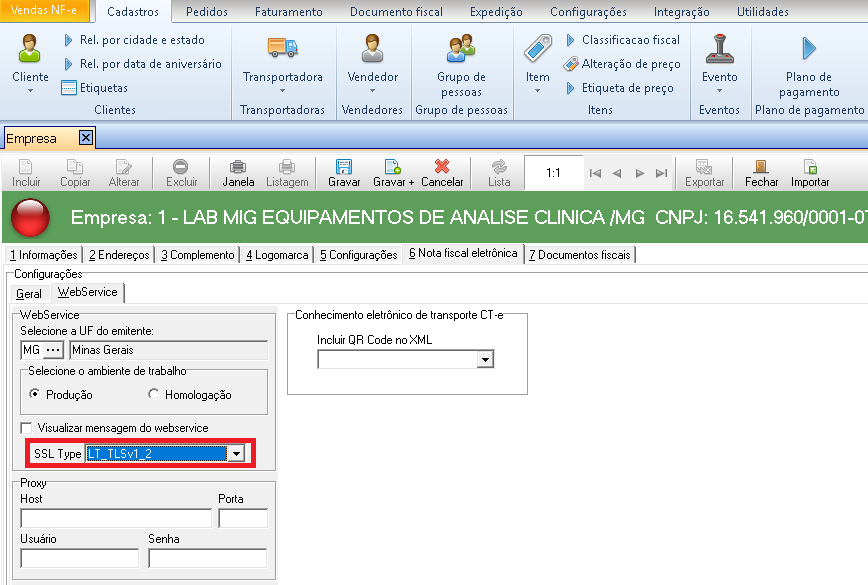Open the SSL Type dropdown
This screenshot has height=585, width=868.
pyautogui.click(x=236, y=454)
